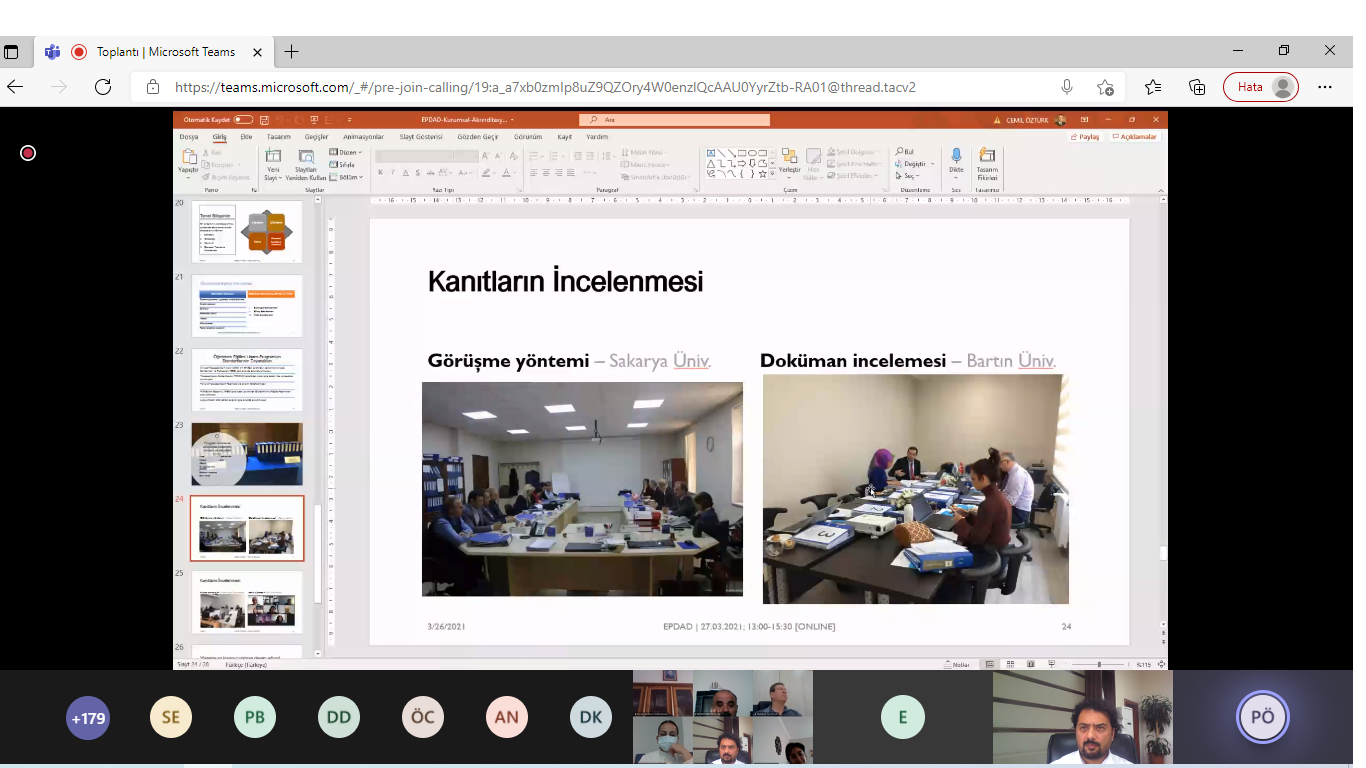This screenshot has width=1366, height=768.
Task: Click the PowerPoint zoom slider
Action: click(x=1099, y=664)
